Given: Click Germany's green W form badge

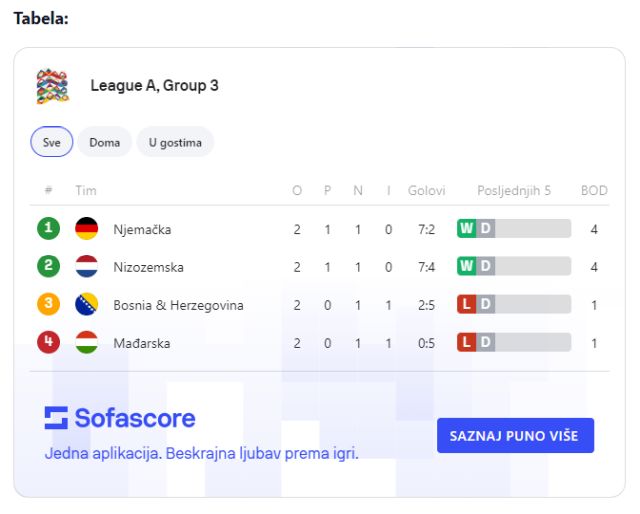Looking at the screenshot, I should 466,229.
